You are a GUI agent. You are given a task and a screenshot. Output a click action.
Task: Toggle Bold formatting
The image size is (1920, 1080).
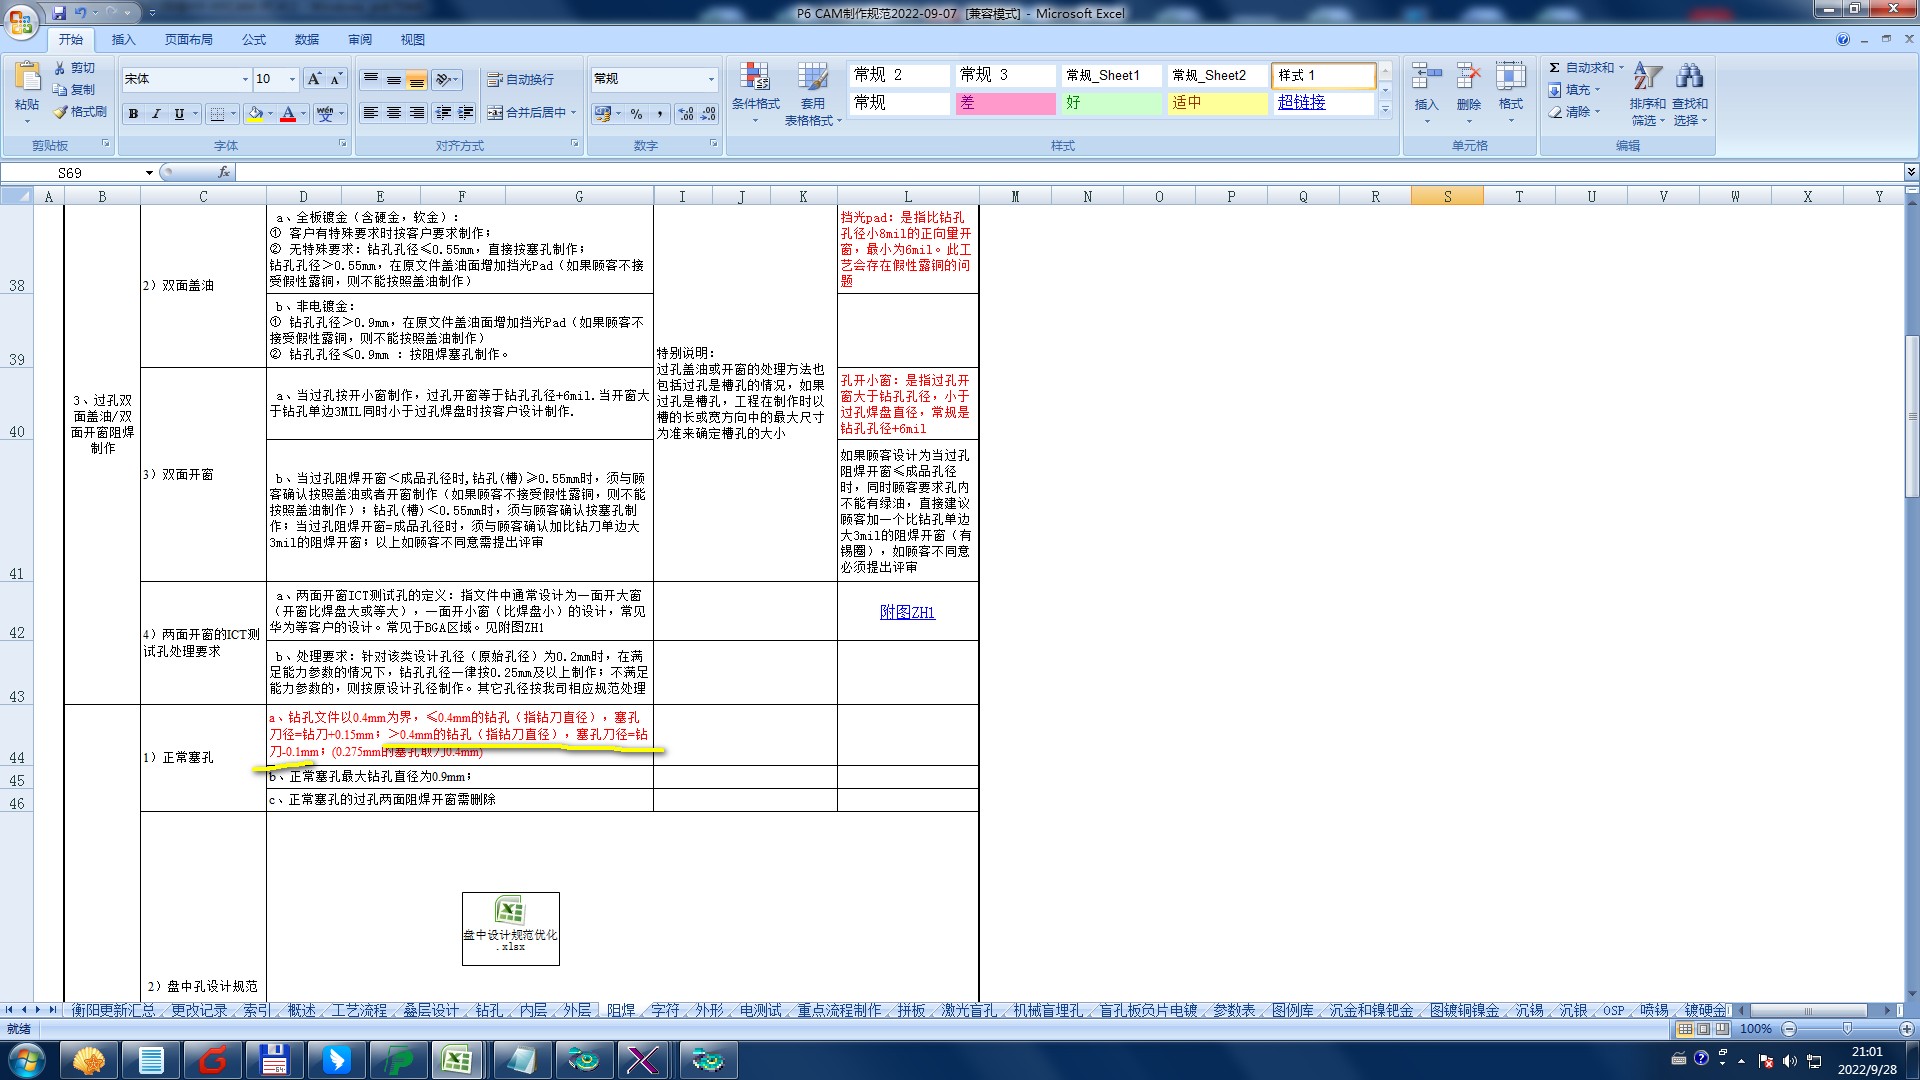click(x=133, y=114)
